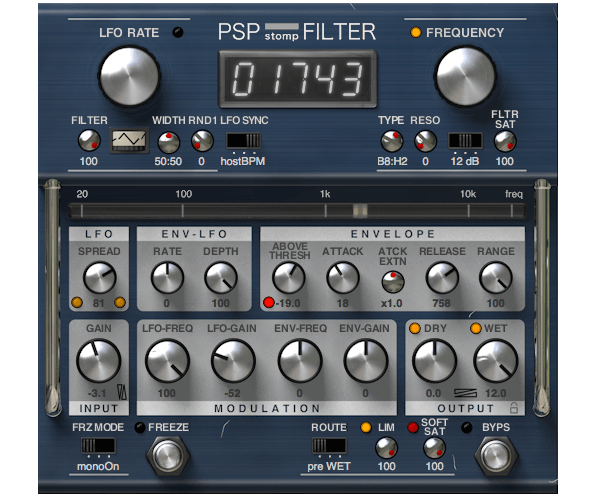597x497 pixels.
Task: Click the ATCK EXTN small knob
Action: (x=393, y=282)
